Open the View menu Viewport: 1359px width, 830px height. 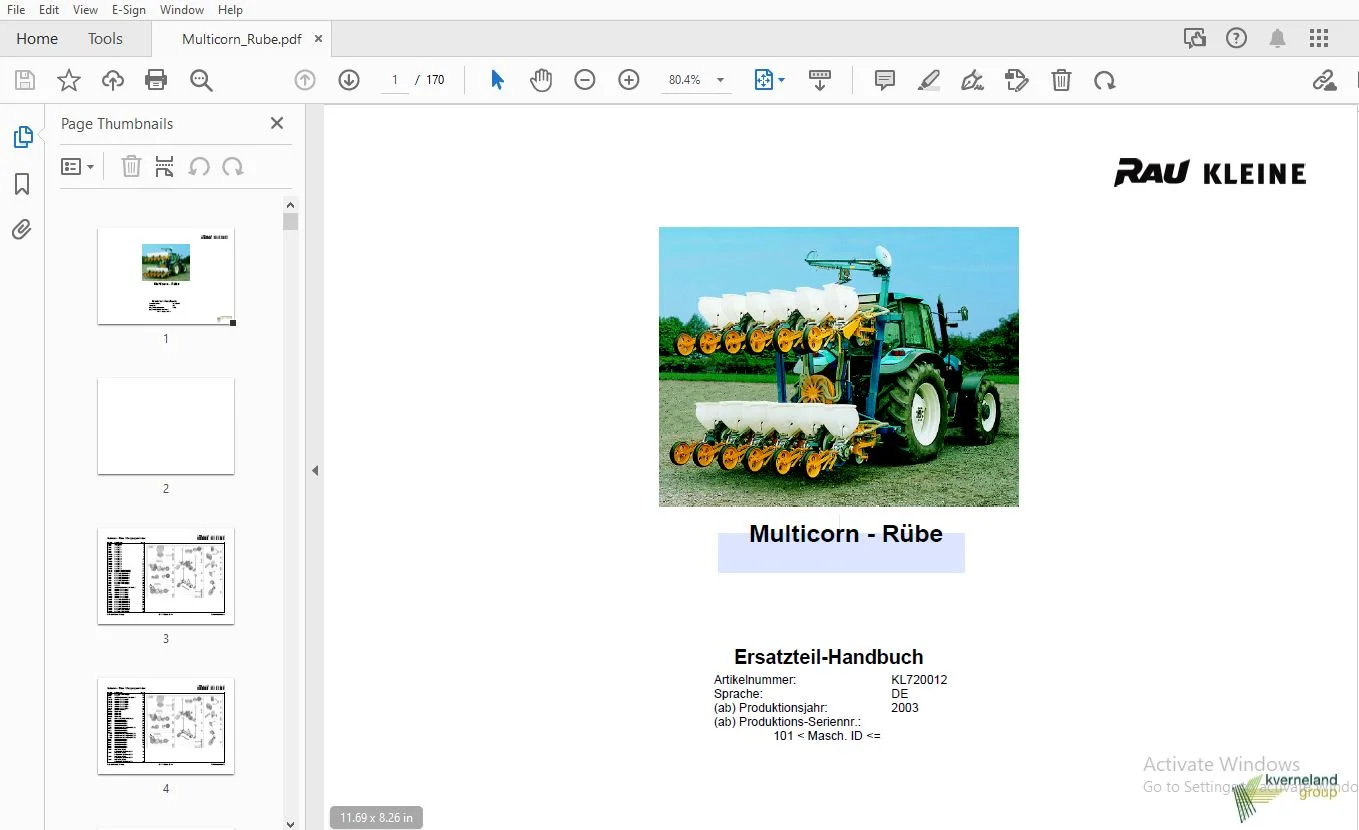pyautogui.click(x=86, y=10)
